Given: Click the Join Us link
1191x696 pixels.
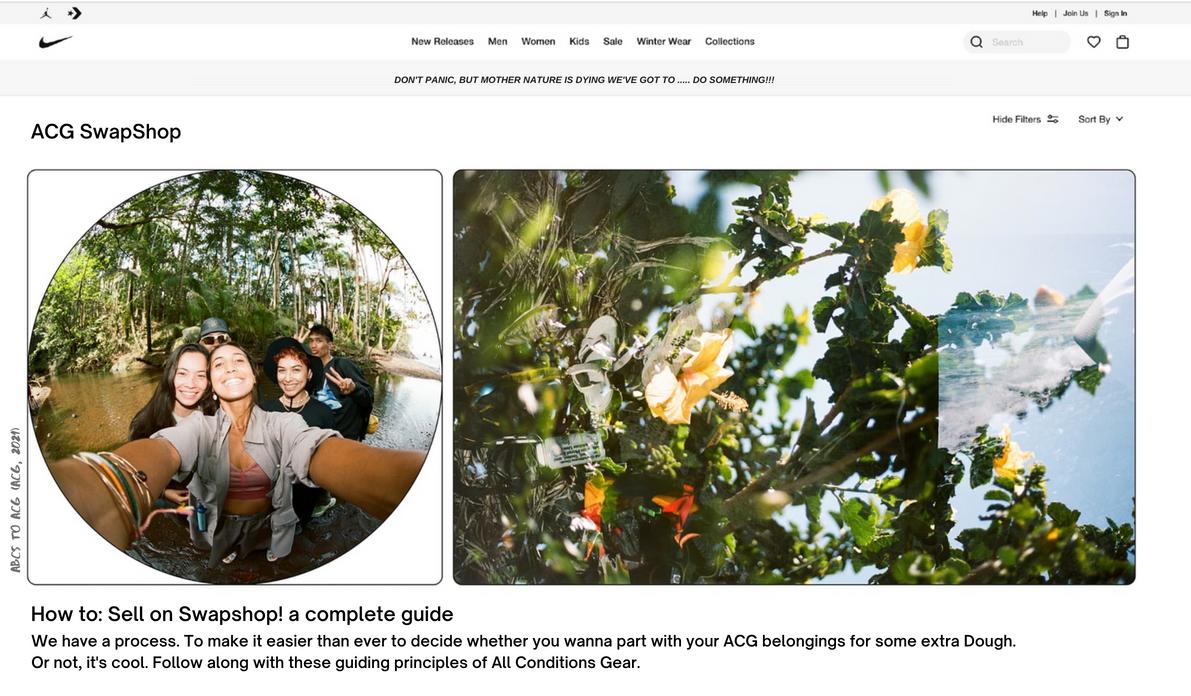Looking at the screenshot, I should pyautogui.click(x=1076, y=14).
